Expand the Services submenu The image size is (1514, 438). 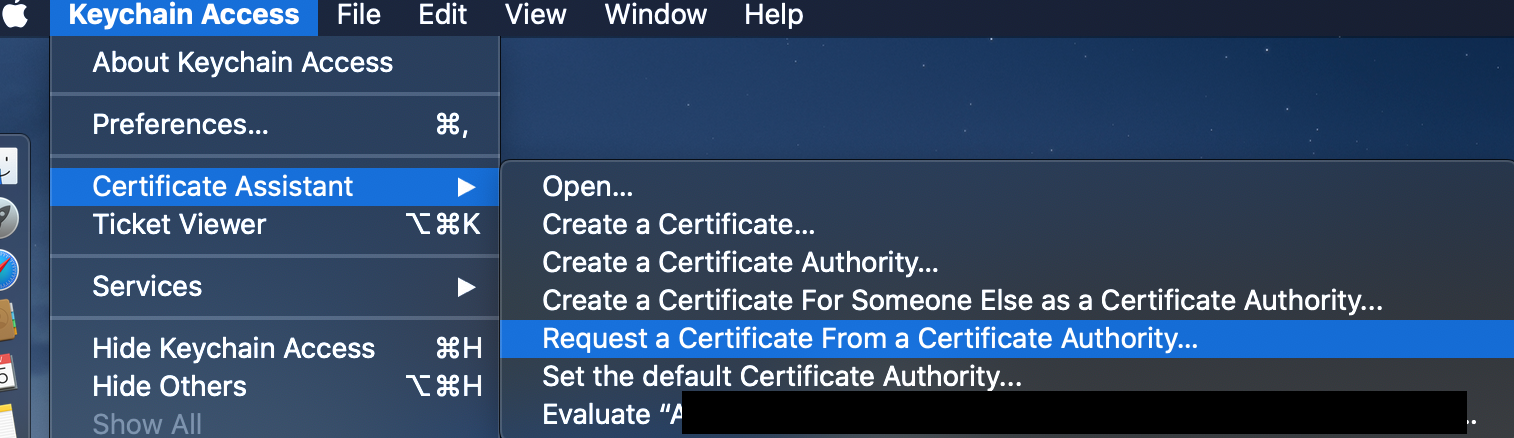[275, 287]
